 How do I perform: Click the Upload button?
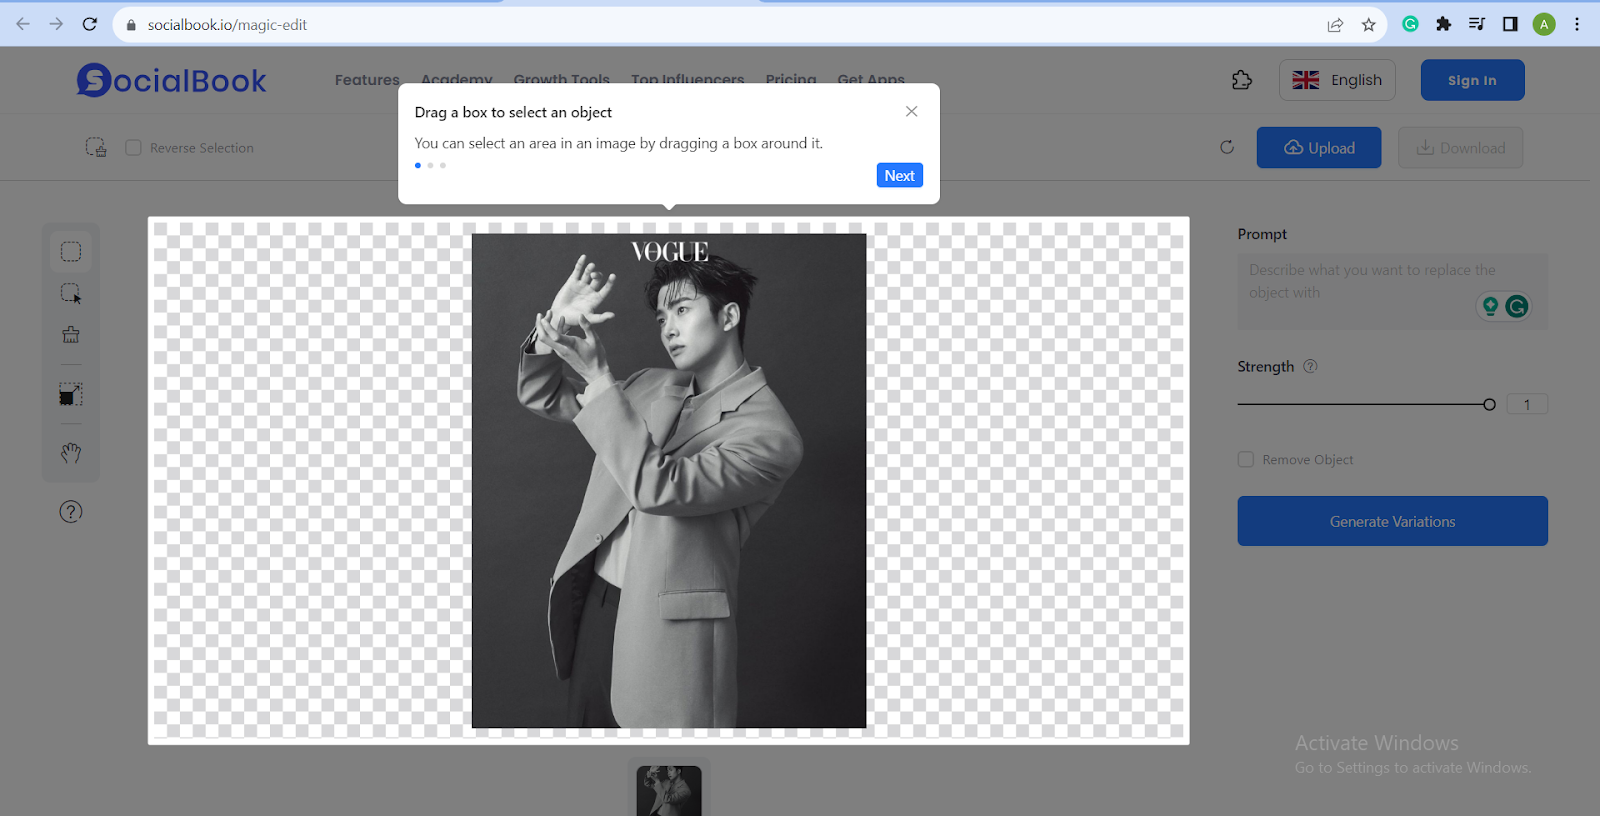click(x=1319, y=148)
